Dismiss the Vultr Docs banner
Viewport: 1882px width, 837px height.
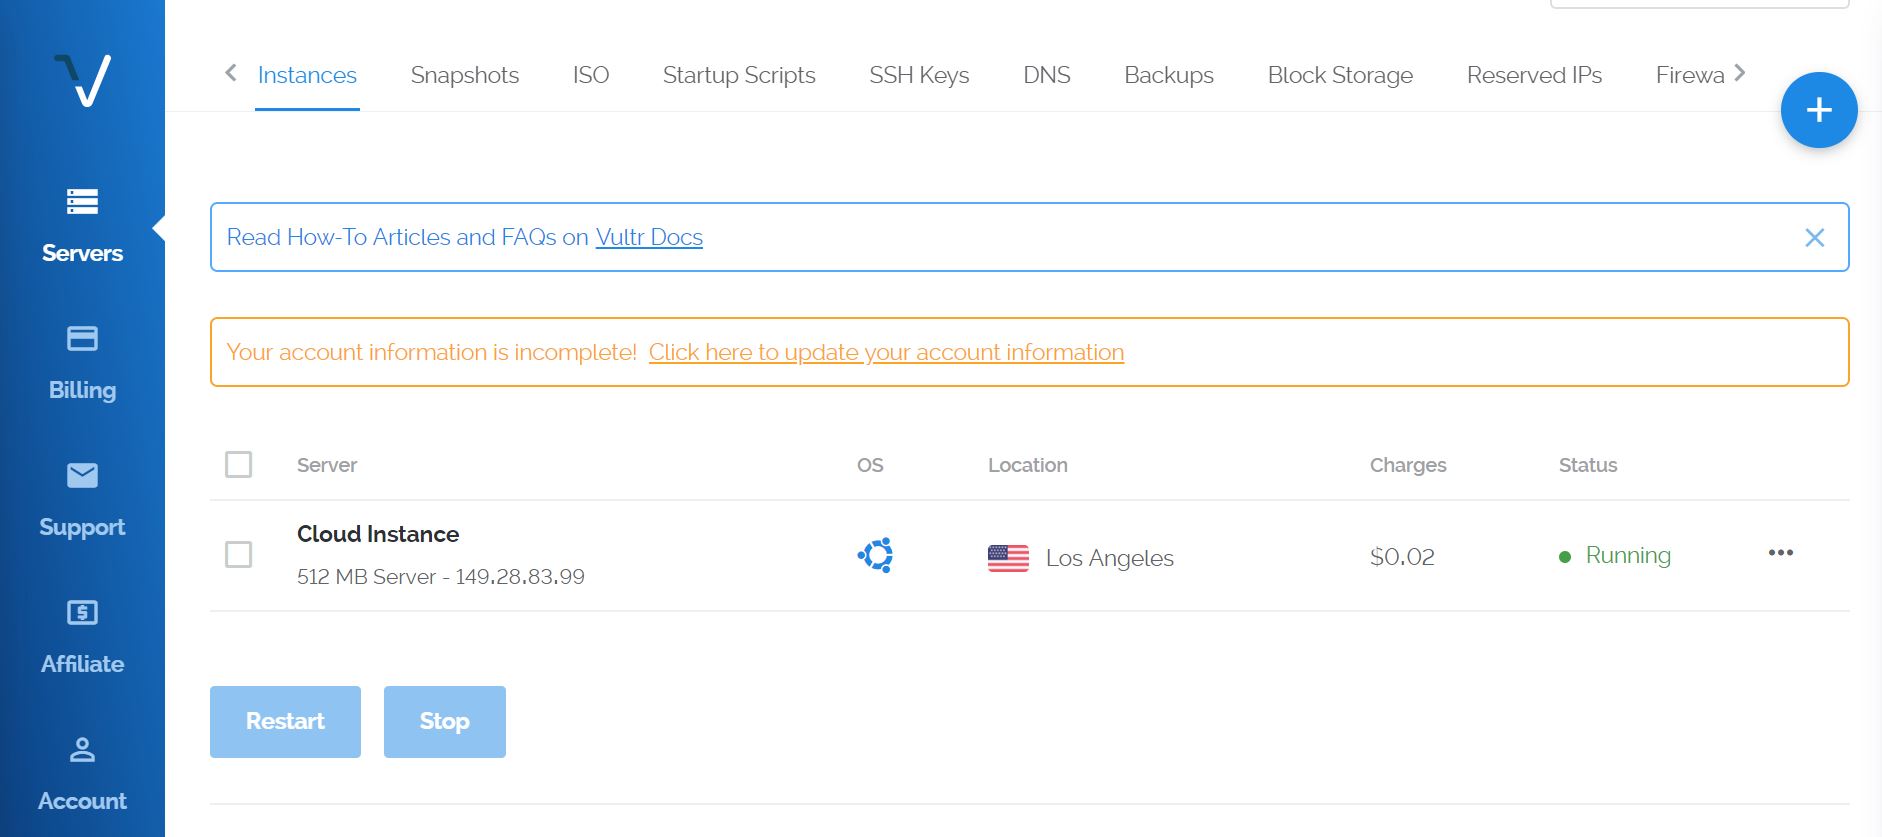1814,237
